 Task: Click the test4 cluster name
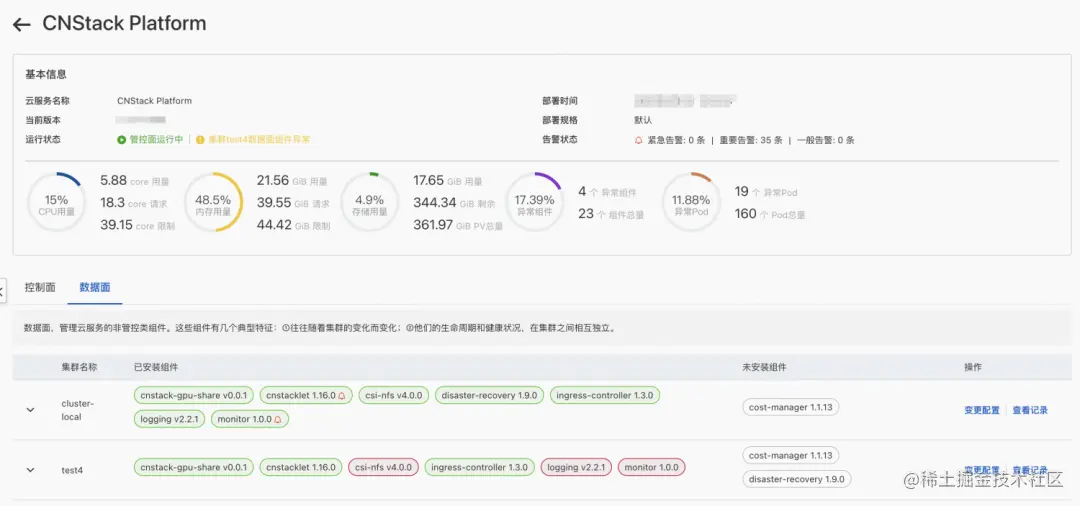click(72, 470)
